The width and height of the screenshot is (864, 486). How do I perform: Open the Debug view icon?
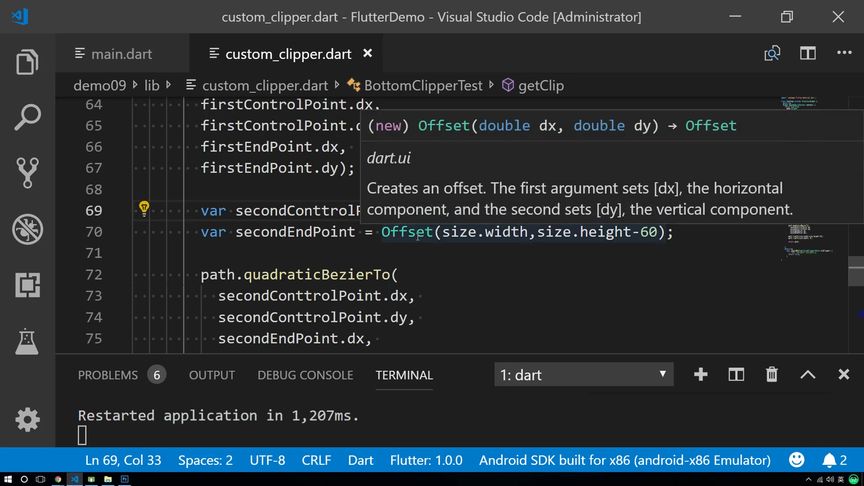click(27, 229)
